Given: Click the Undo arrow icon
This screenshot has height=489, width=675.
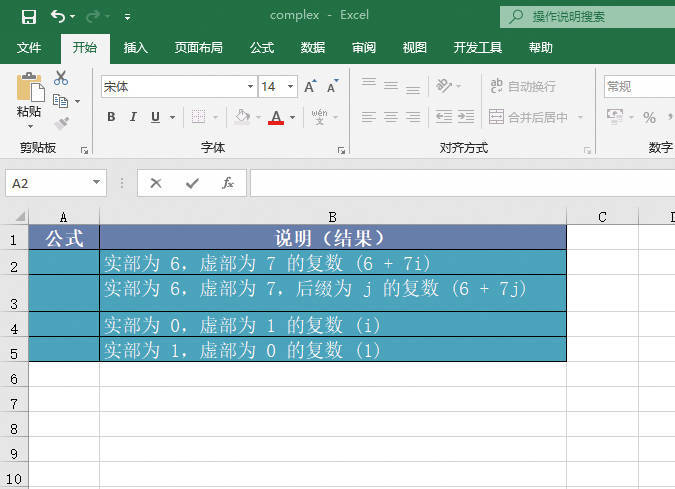Looking at the screenshot, I should (58, 16).
